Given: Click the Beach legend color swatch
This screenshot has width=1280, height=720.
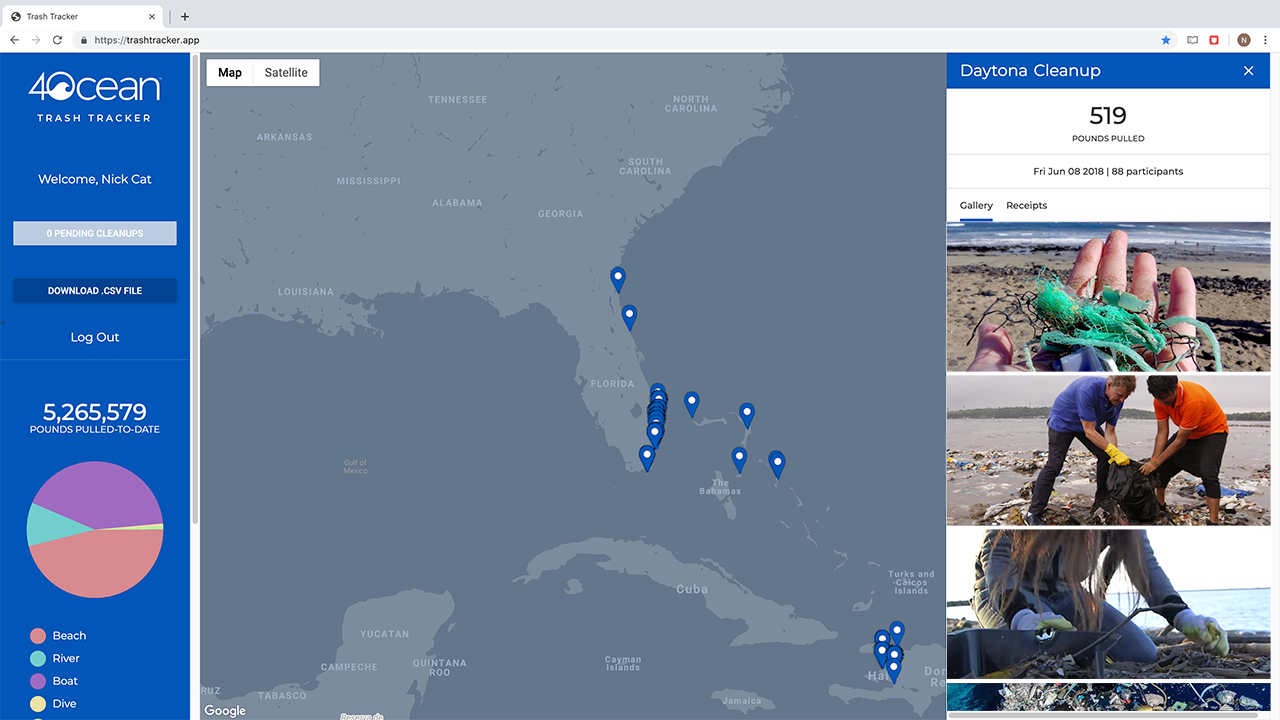Looking at the screenshot, I should coord(38,636).
